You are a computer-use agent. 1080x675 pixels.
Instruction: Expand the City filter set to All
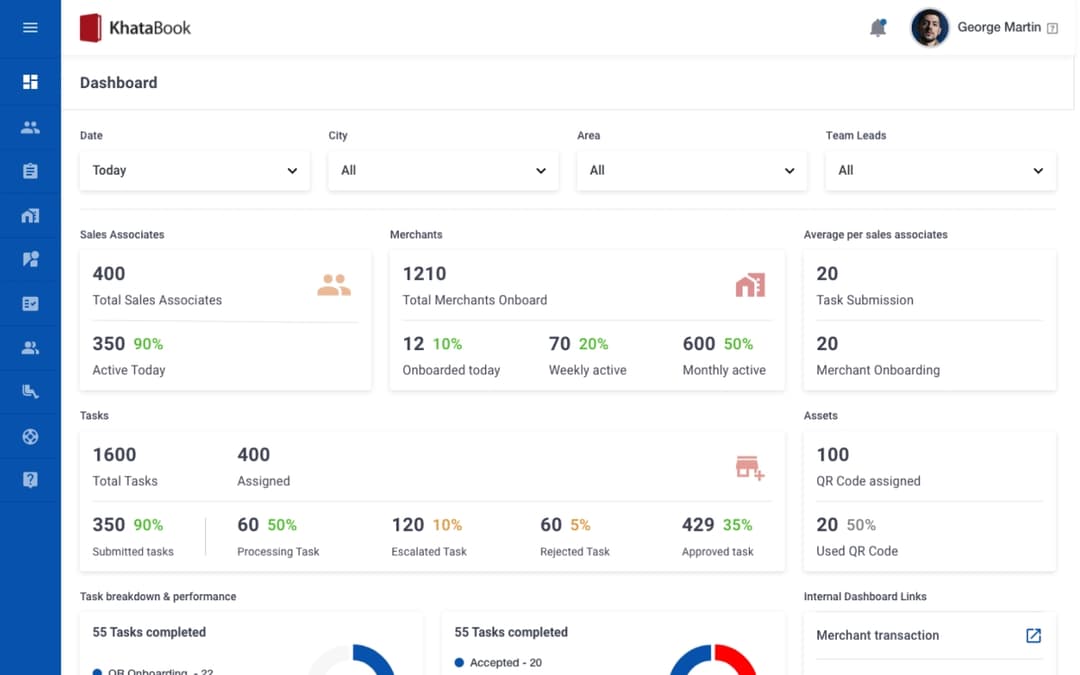[443, 170]
